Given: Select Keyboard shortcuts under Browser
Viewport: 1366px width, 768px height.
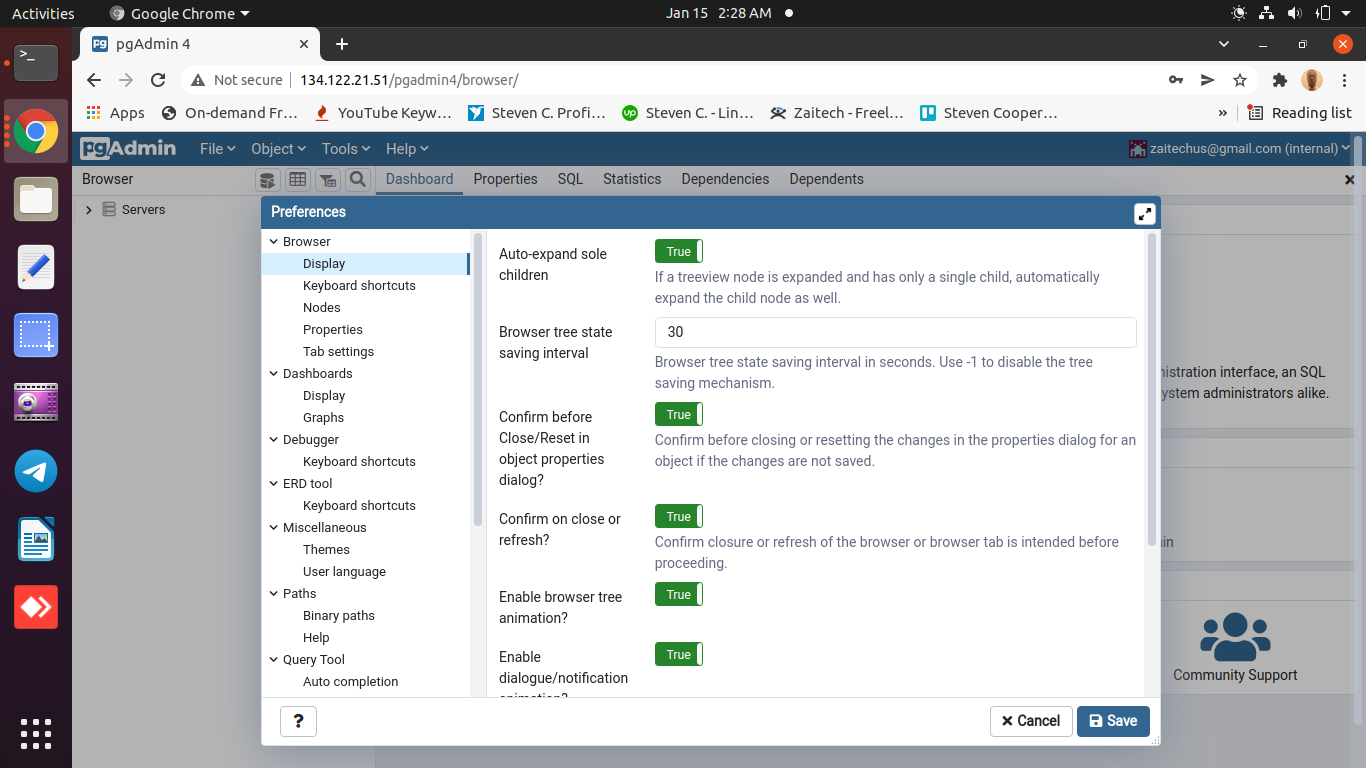Looking at the screenshot, I should [359, 286].
